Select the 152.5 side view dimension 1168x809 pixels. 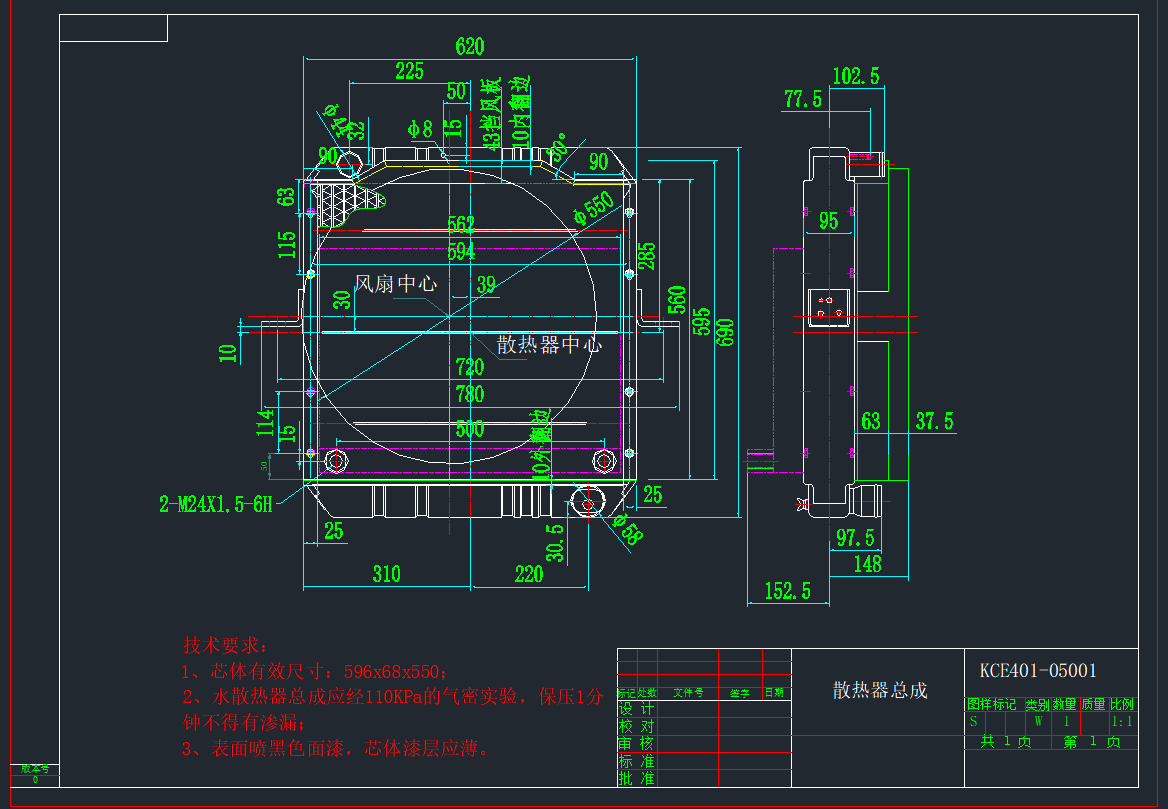click(787, 591)
